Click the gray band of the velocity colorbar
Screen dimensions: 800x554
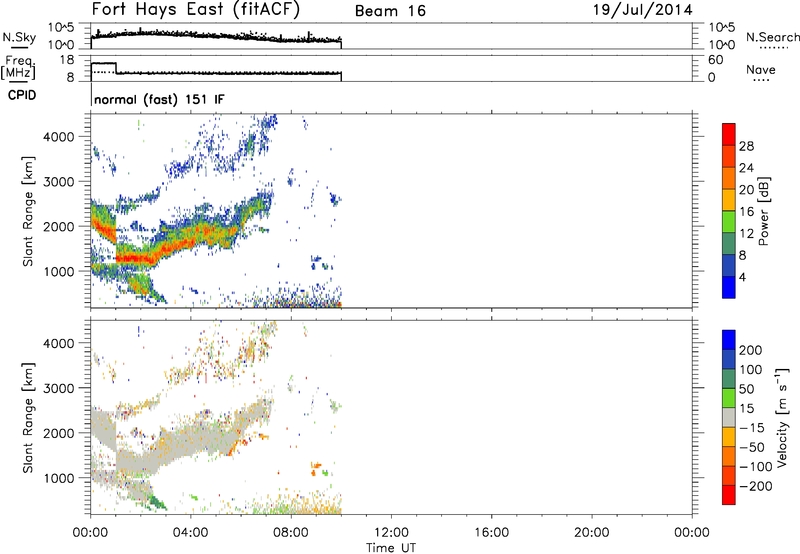(x=729, y=418)
